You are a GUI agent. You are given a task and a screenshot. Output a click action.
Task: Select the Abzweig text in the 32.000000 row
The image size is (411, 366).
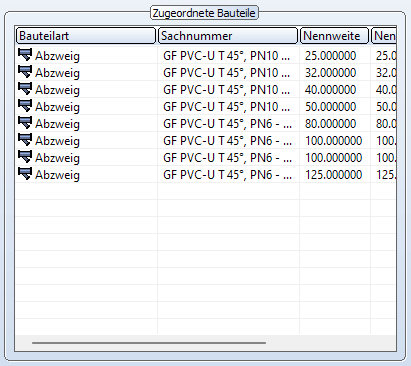(x=57, y=73)
